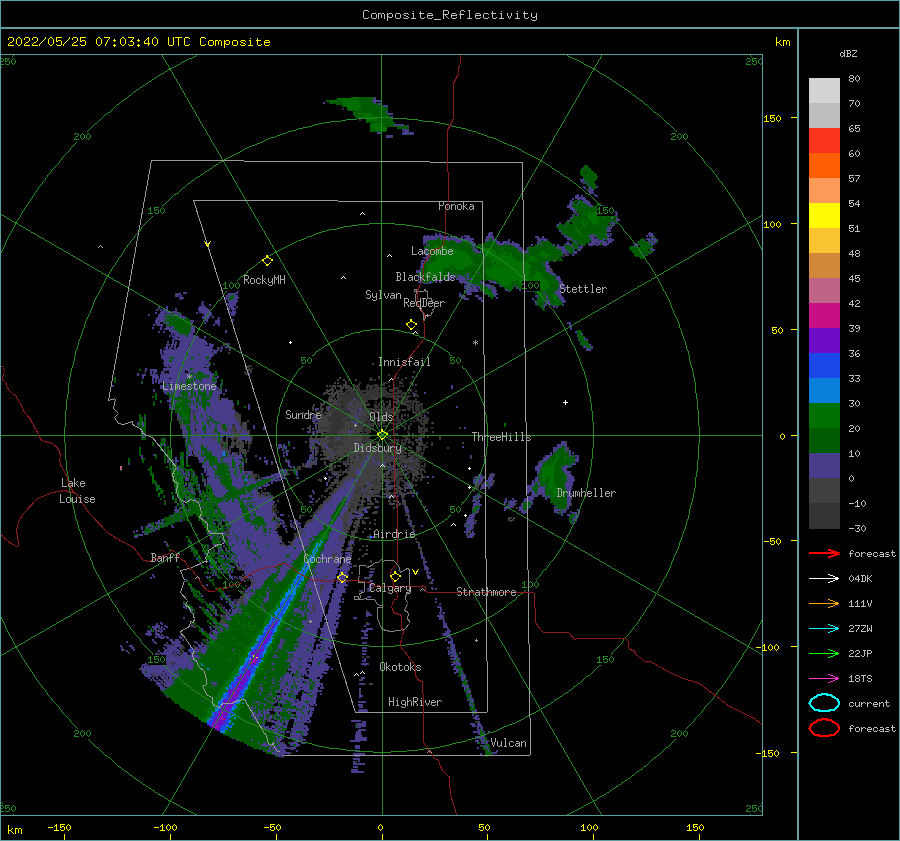This screenshot has height=841, width=900.
Task: Click the white plus marker east of ThreeHills
Action: (565, 402)
